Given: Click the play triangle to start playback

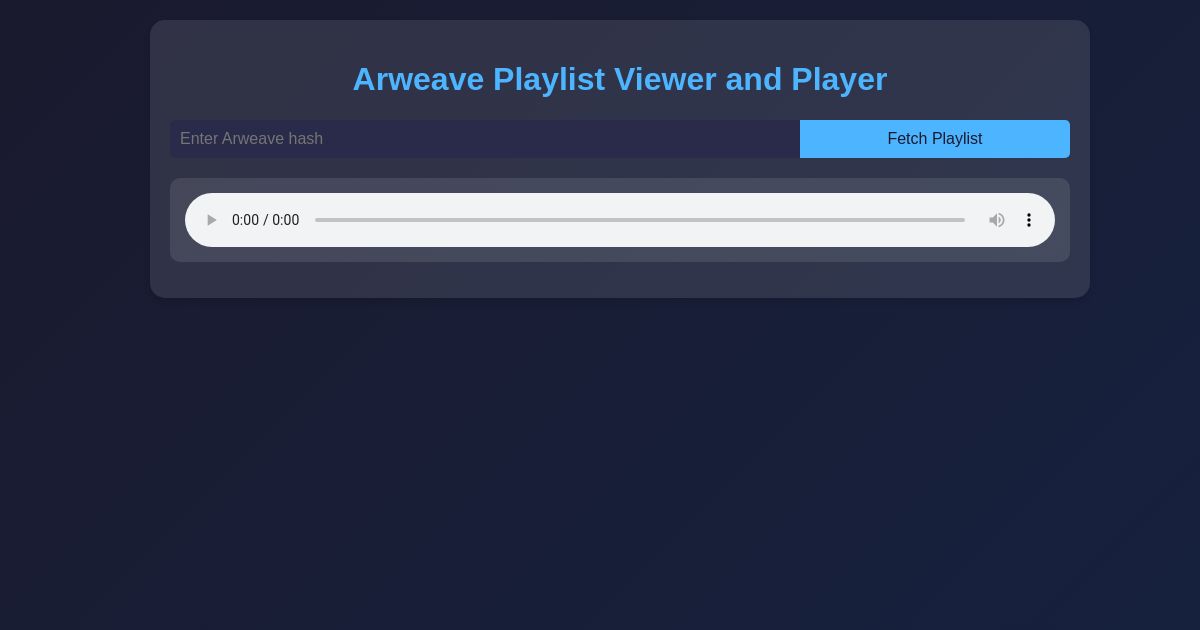Looking at the screenshot, I should point(211,220).
